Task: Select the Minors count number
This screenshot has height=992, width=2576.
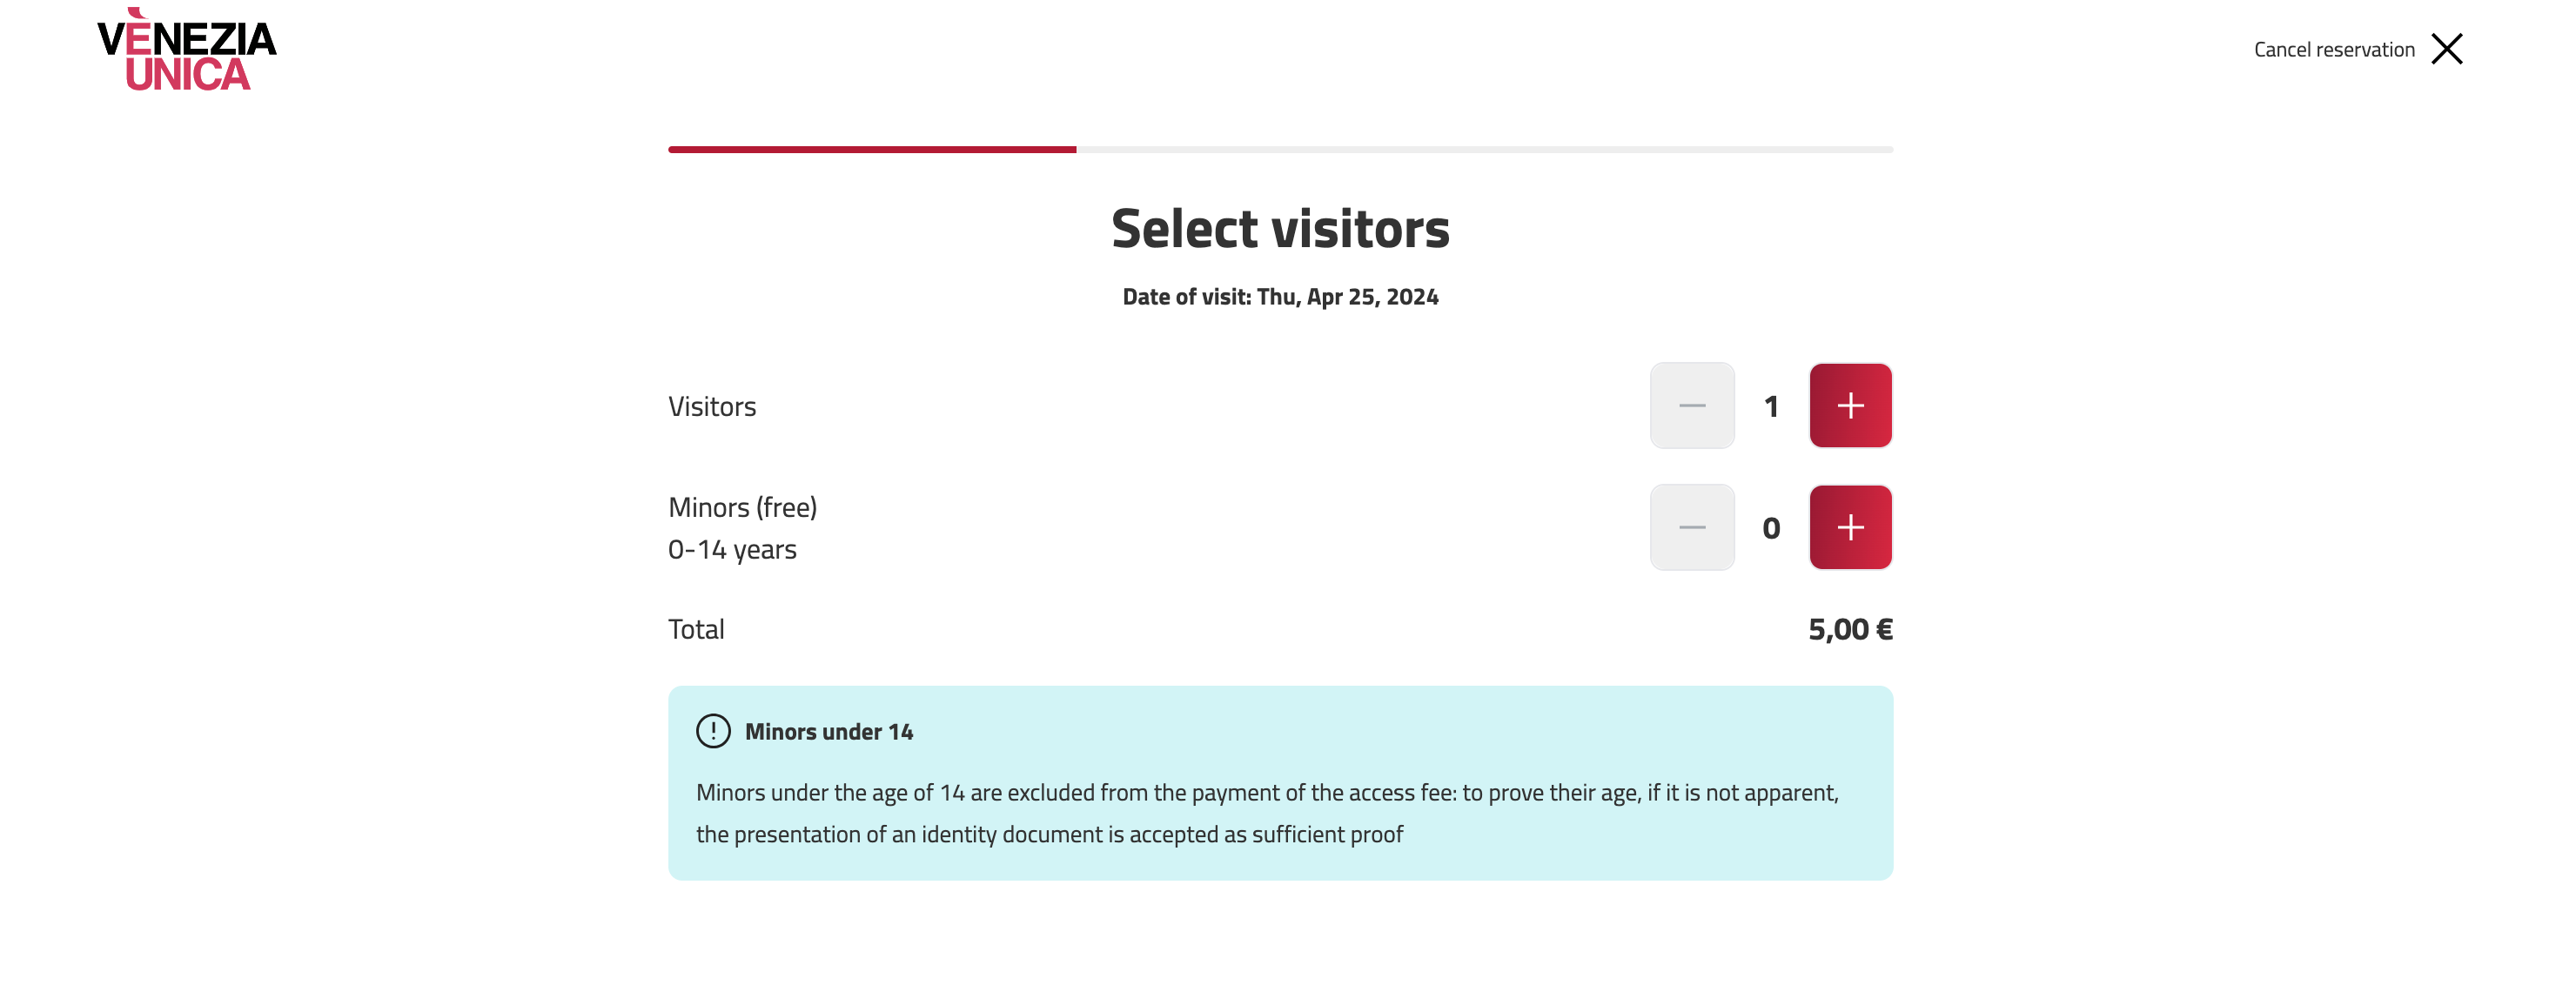Action: 1771,527
